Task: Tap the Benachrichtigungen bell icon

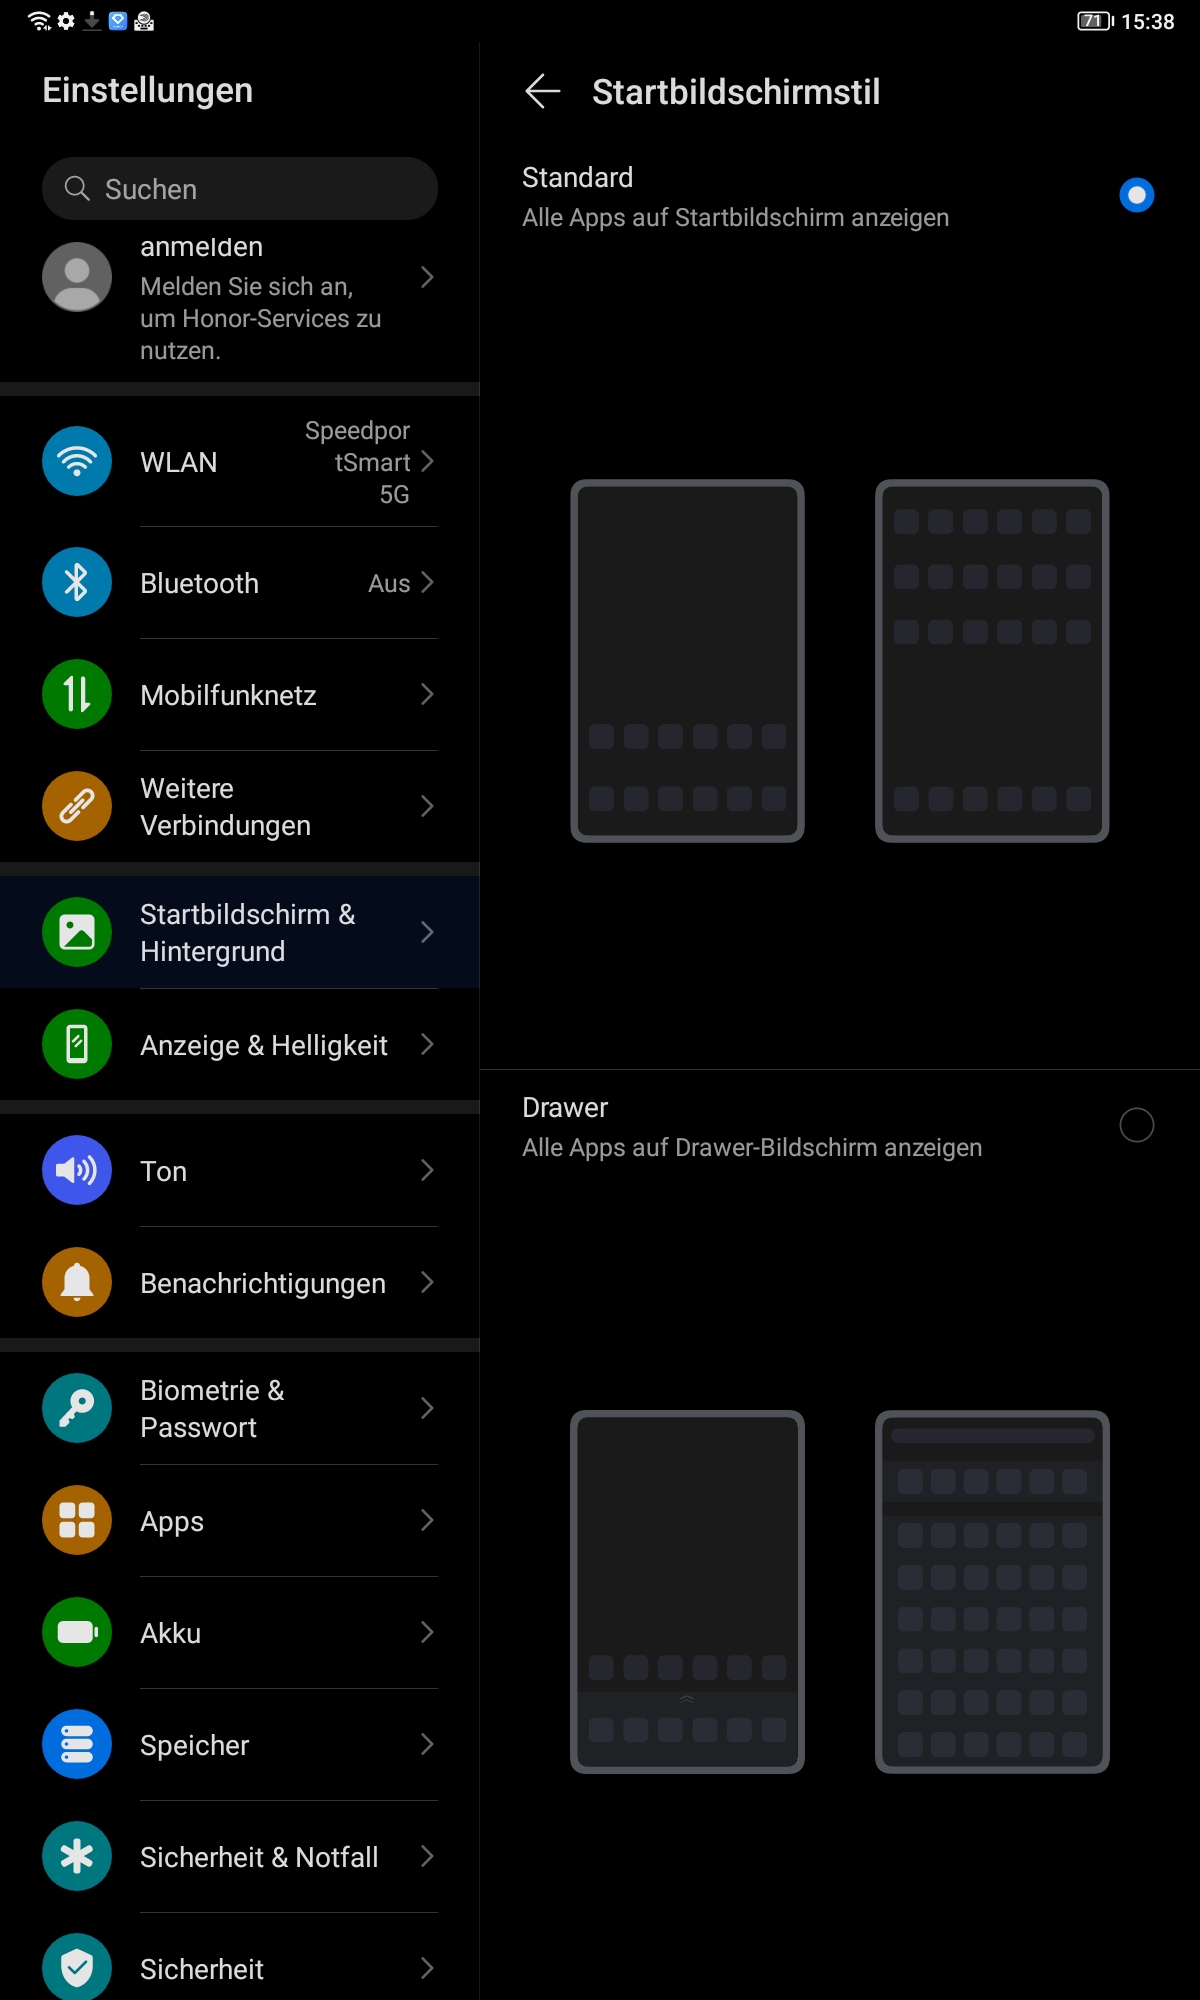Action: click(x=77, y=1282)
